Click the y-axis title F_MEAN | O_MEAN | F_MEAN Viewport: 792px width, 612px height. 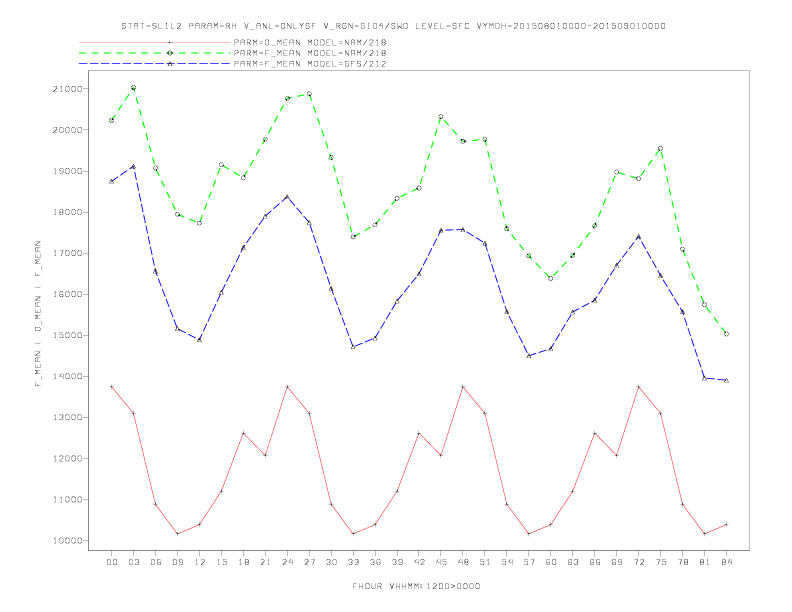[38, 314]
